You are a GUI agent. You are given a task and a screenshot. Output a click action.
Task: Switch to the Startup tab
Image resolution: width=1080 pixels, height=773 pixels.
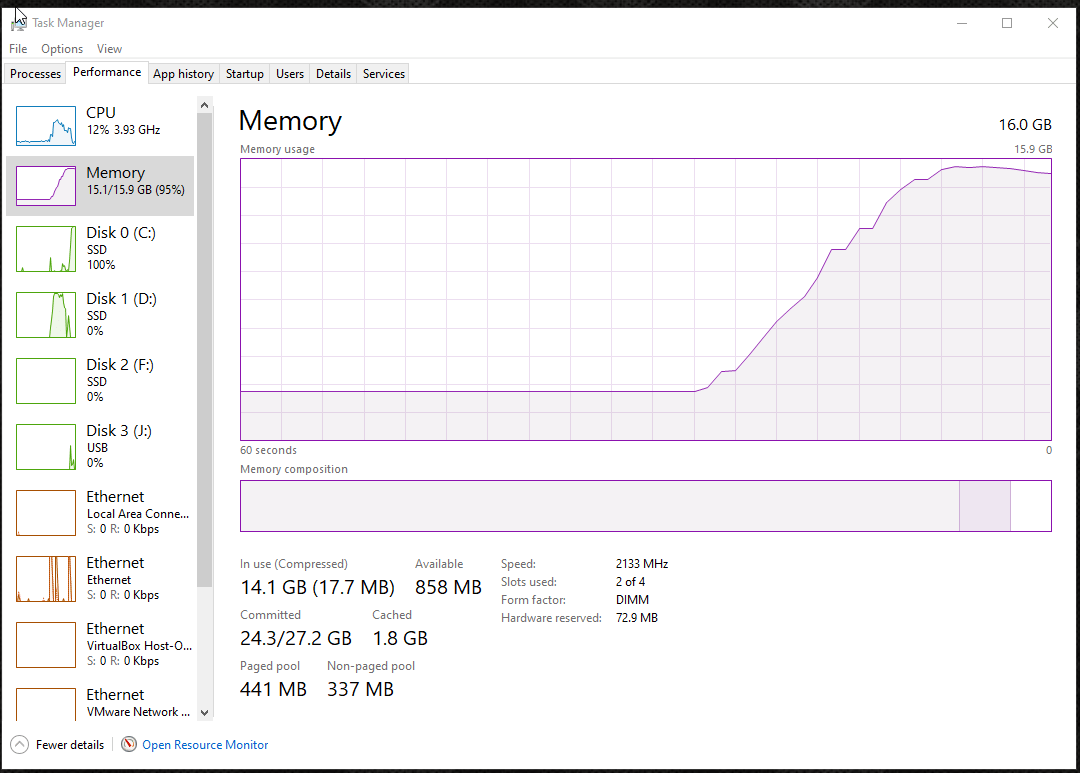pyautogui.click(x=244, y=74)
